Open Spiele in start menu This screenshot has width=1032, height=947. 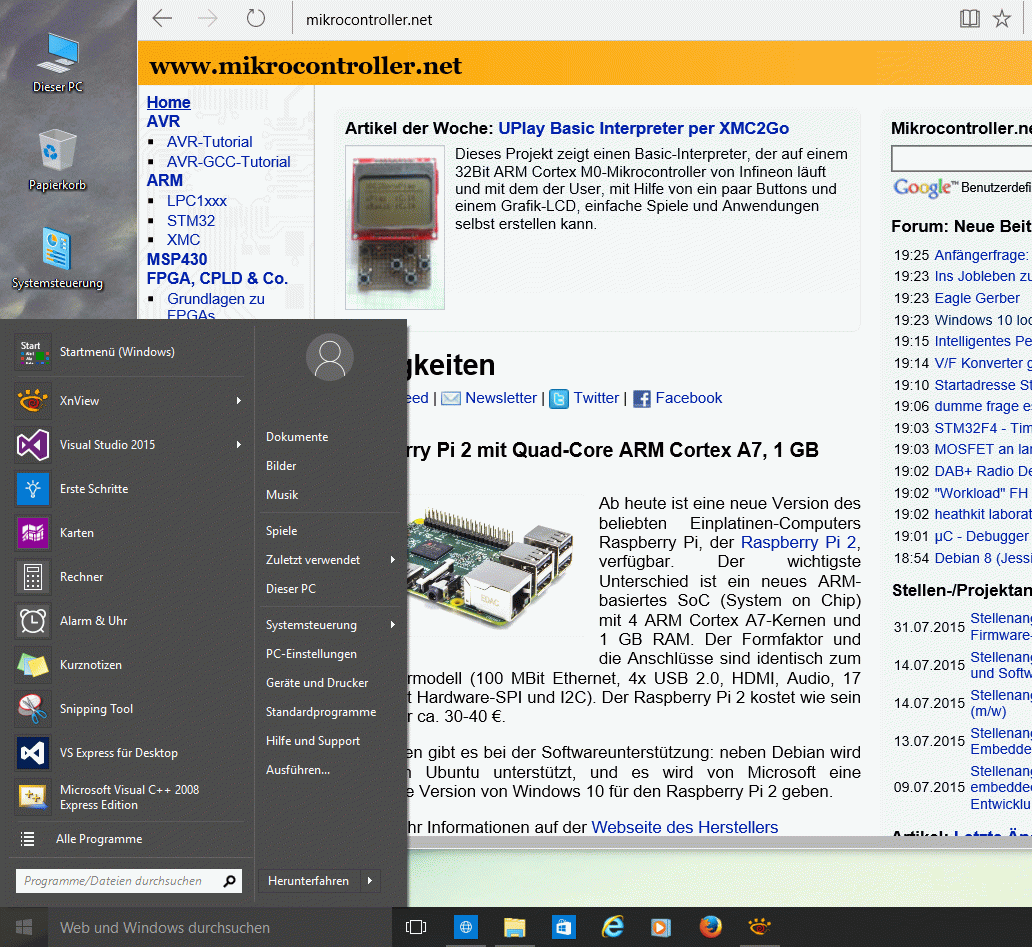click(x=281, y=531)
